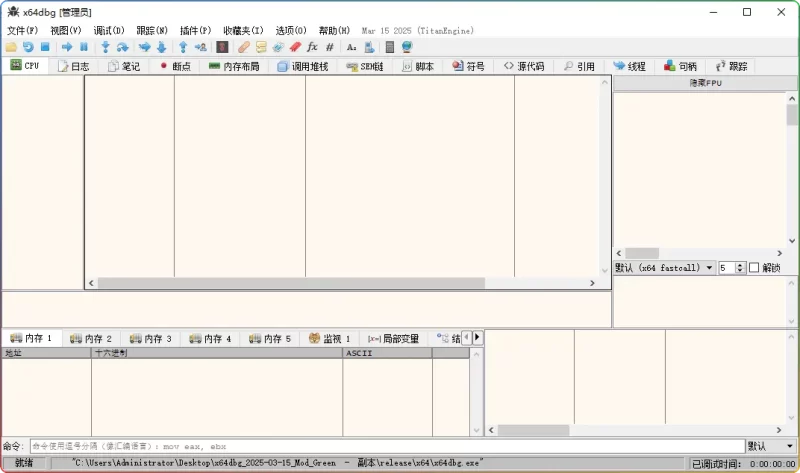Open the 收藏夹(I) menu
Image resolution: width=800 pixels, height=473 pixels.
click(x=243, y=31)
